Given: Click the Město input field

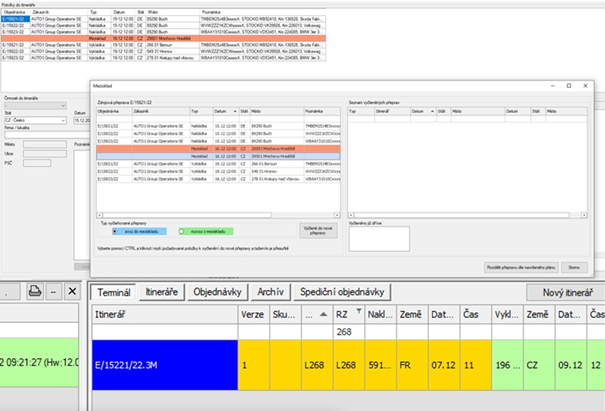Looking at the screenshot, I should [45, 144].
